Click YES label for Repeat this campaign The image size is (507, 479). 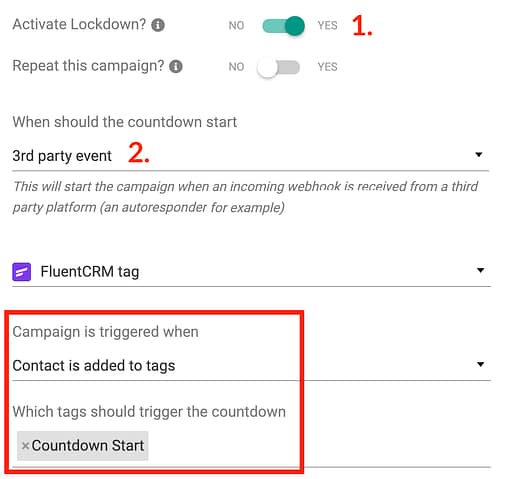click(x=327, y=67)
